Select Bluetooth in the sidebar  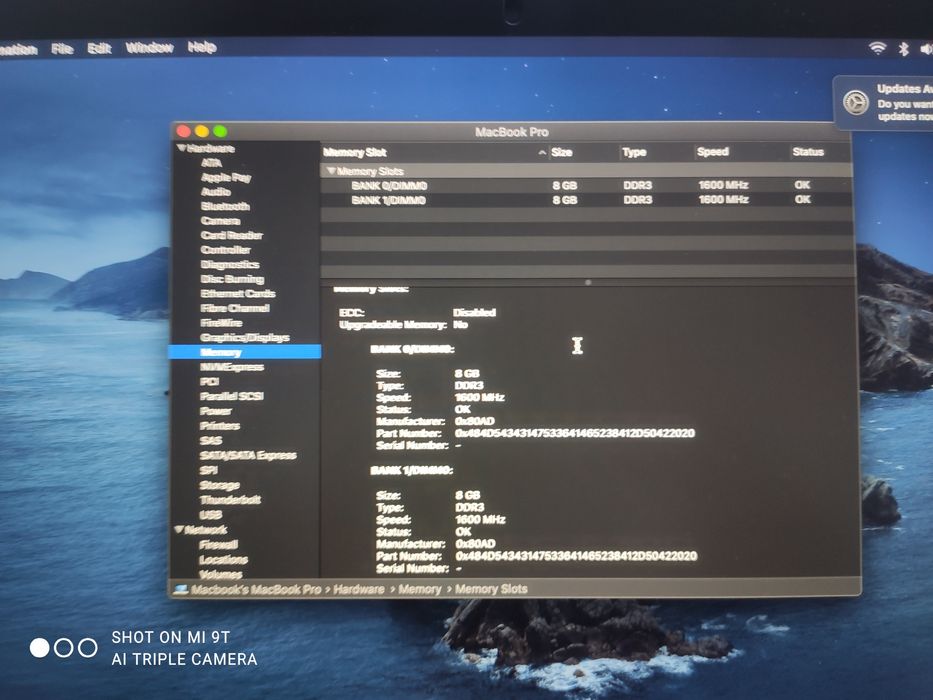click(225, 206)
